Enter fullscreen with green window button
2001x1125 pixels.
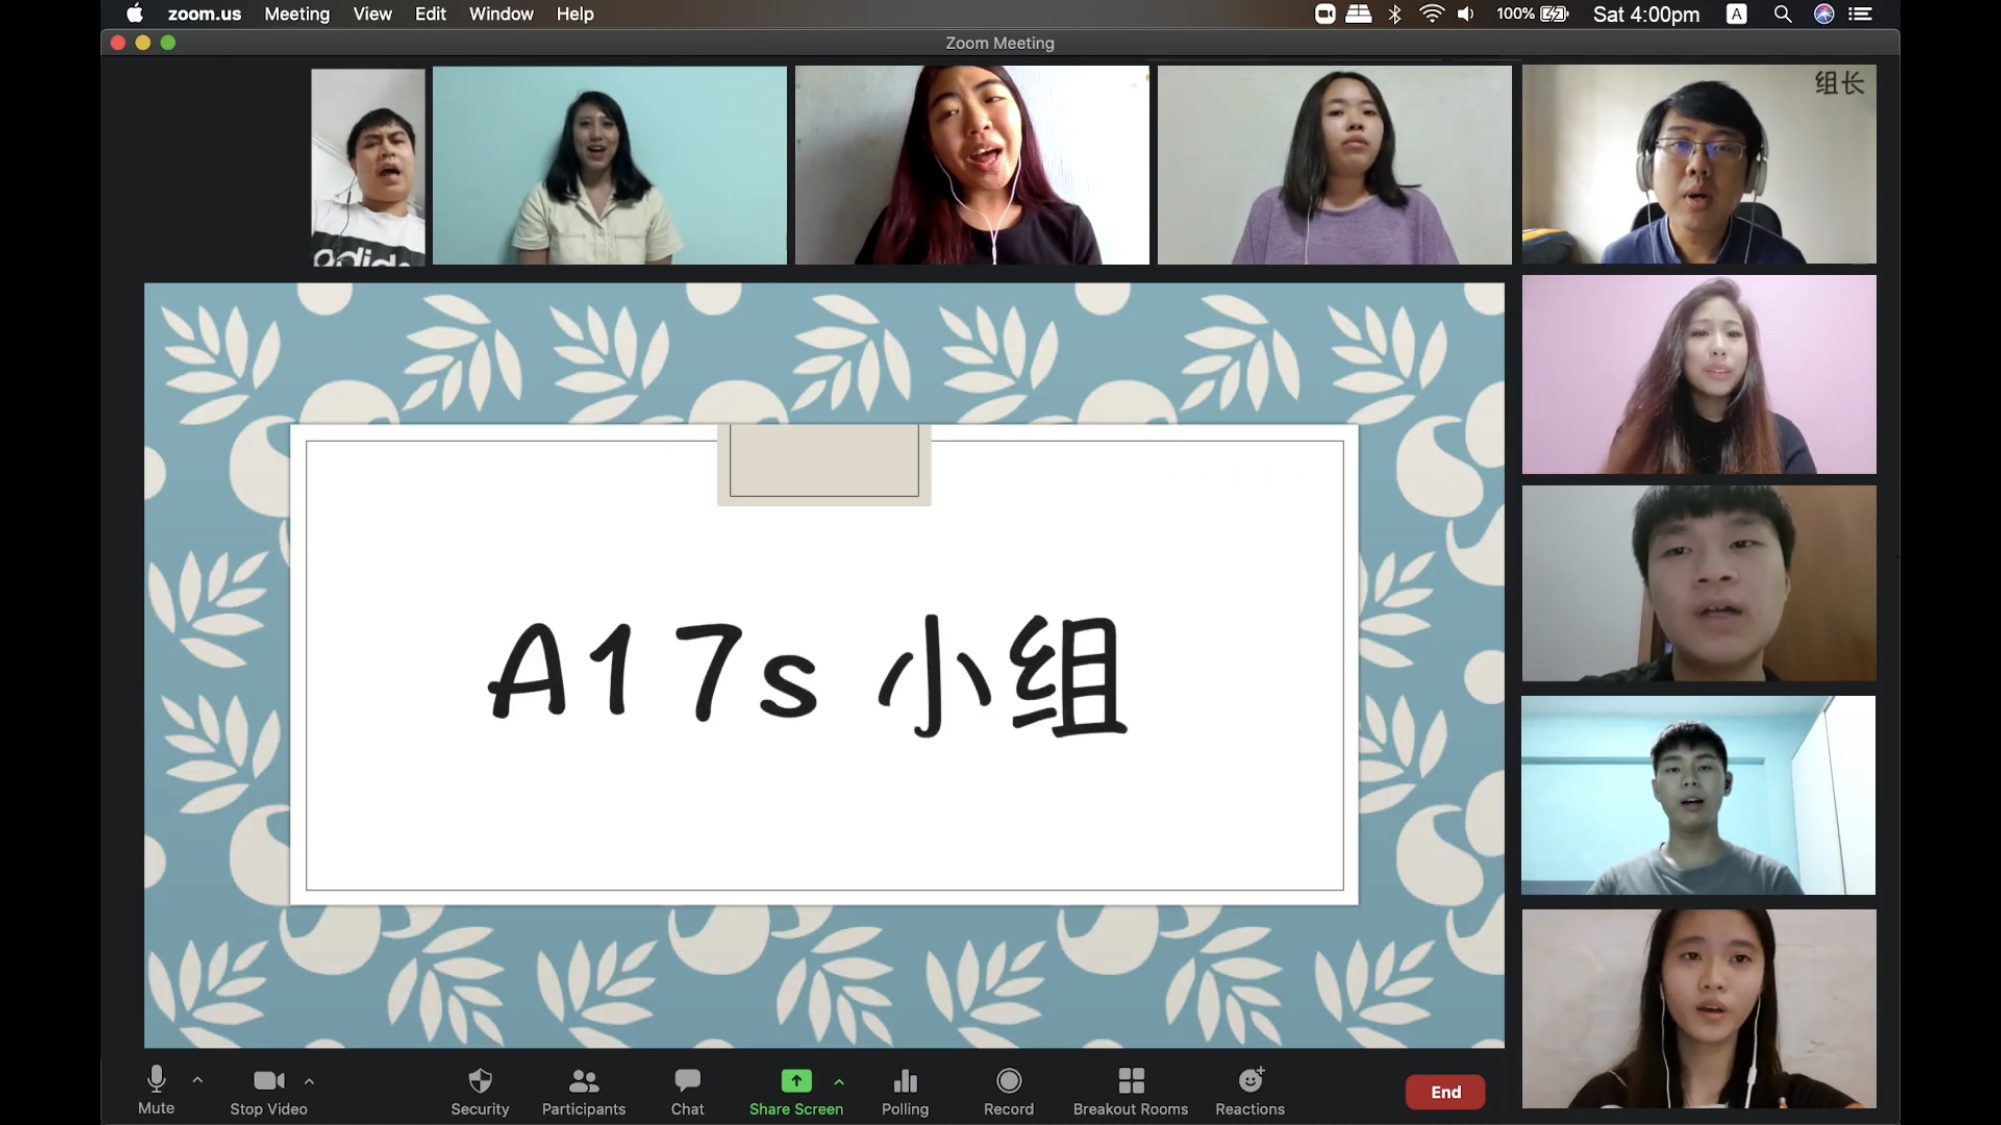click(x=168, y=43)
